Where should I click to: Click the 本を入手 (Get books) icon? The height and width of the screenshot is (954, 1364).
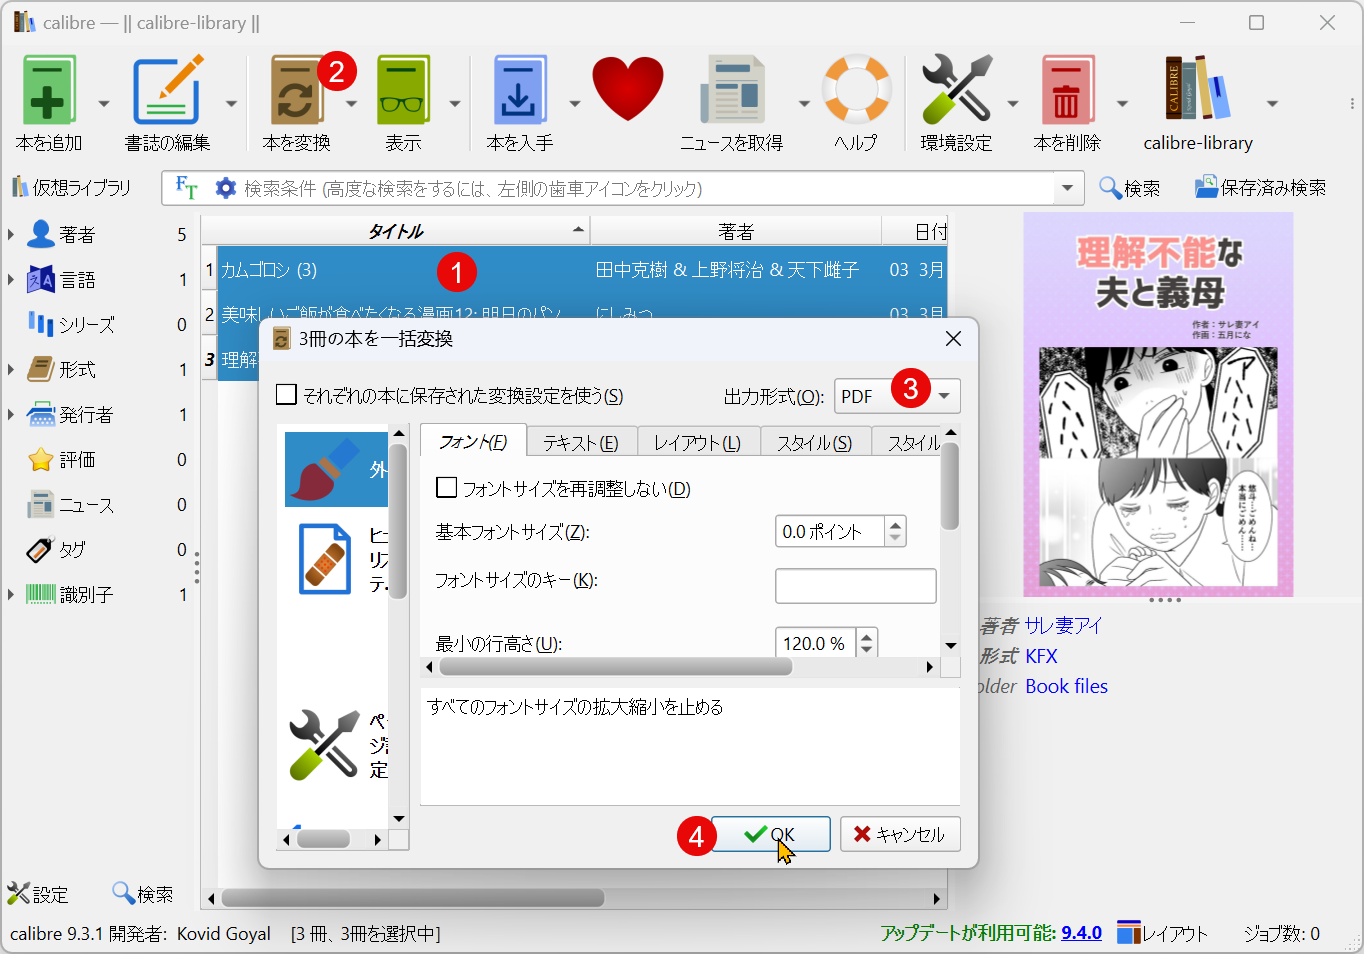519,90
